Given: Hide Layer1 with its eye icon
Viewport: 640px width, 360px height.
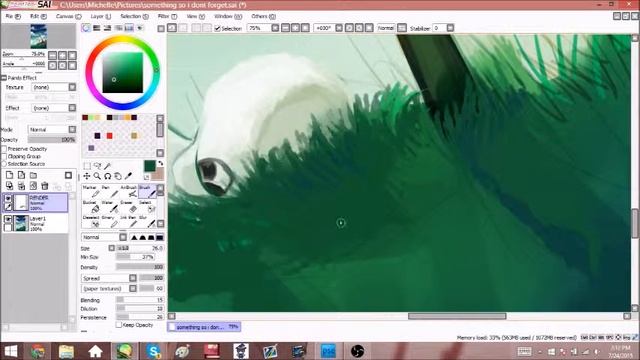Looking at the screenshot, I should click(x=8, y=219).
